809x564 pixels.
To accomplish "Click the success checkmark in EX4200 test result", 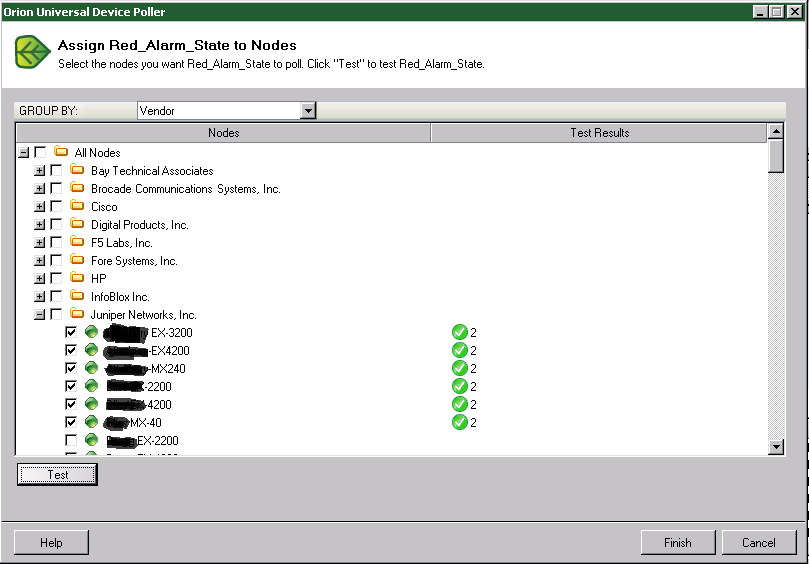I will pyautogui.click(x=459, y=350).
